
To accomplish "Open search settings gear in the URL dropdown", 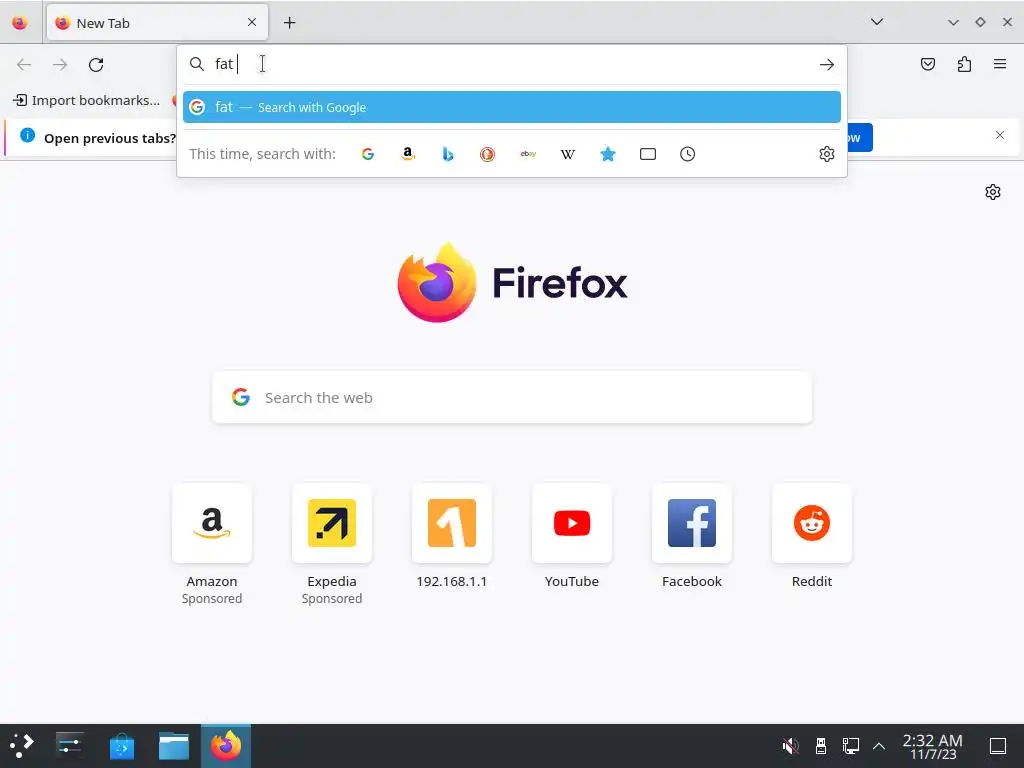I will click(x=827, y=154).
